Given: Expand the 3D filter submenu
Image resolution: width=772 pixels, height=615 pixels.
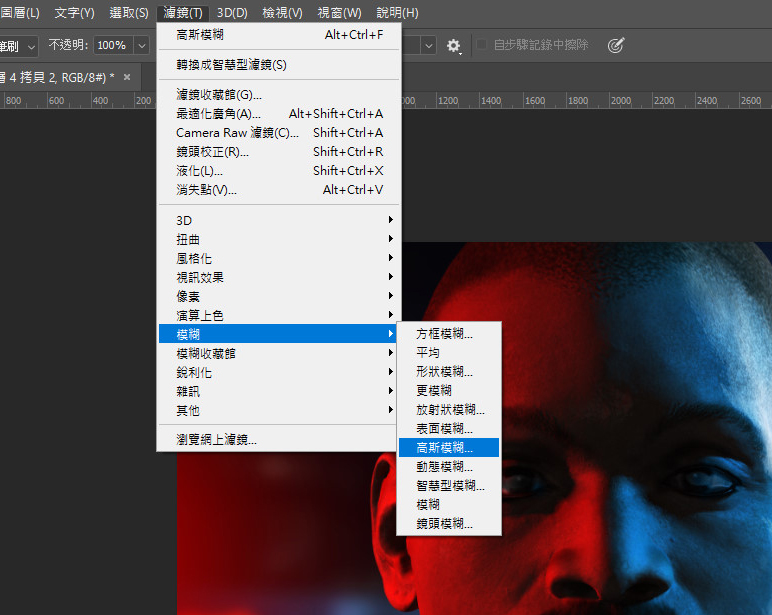Looking at the screenshot, I should point(279,220).
